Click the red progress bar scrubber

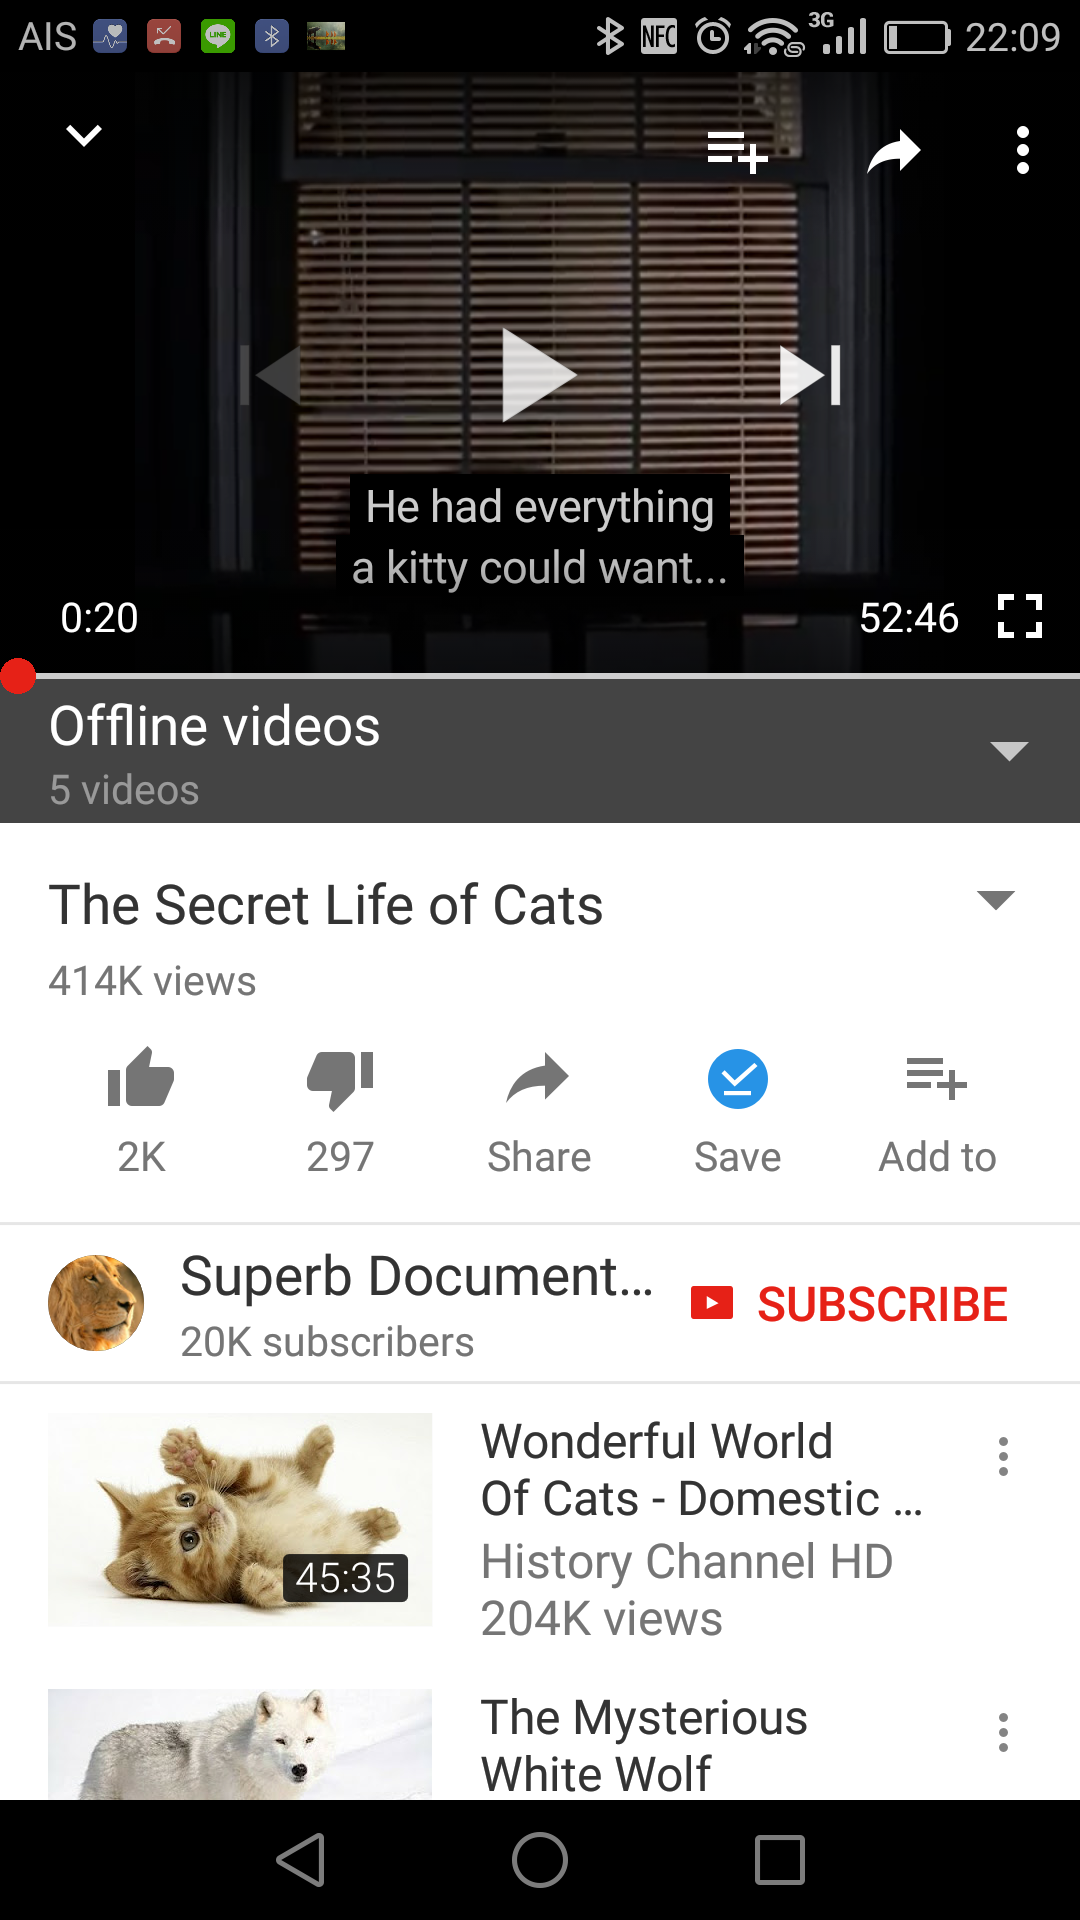(x=18, y=676)
